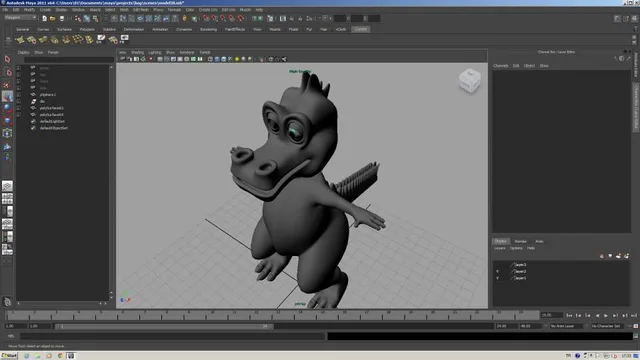The image size is (640, 360).
Task: Open Layers menu in layer editor
Action: point(500,248)
